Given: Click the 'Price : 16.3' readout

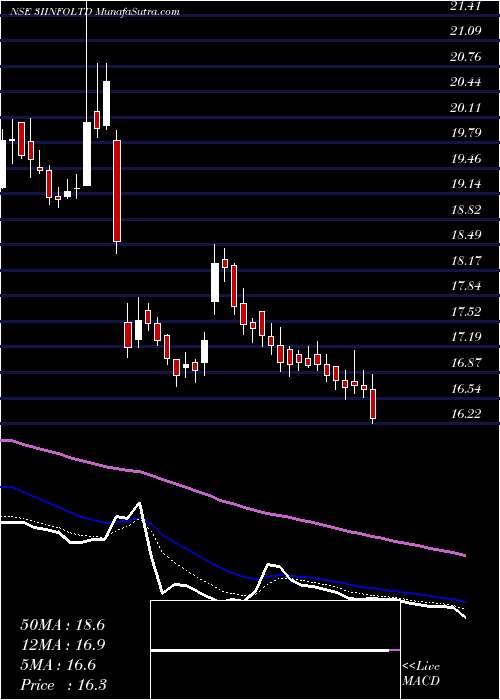Looking at the screenshot, I should 63,685.
